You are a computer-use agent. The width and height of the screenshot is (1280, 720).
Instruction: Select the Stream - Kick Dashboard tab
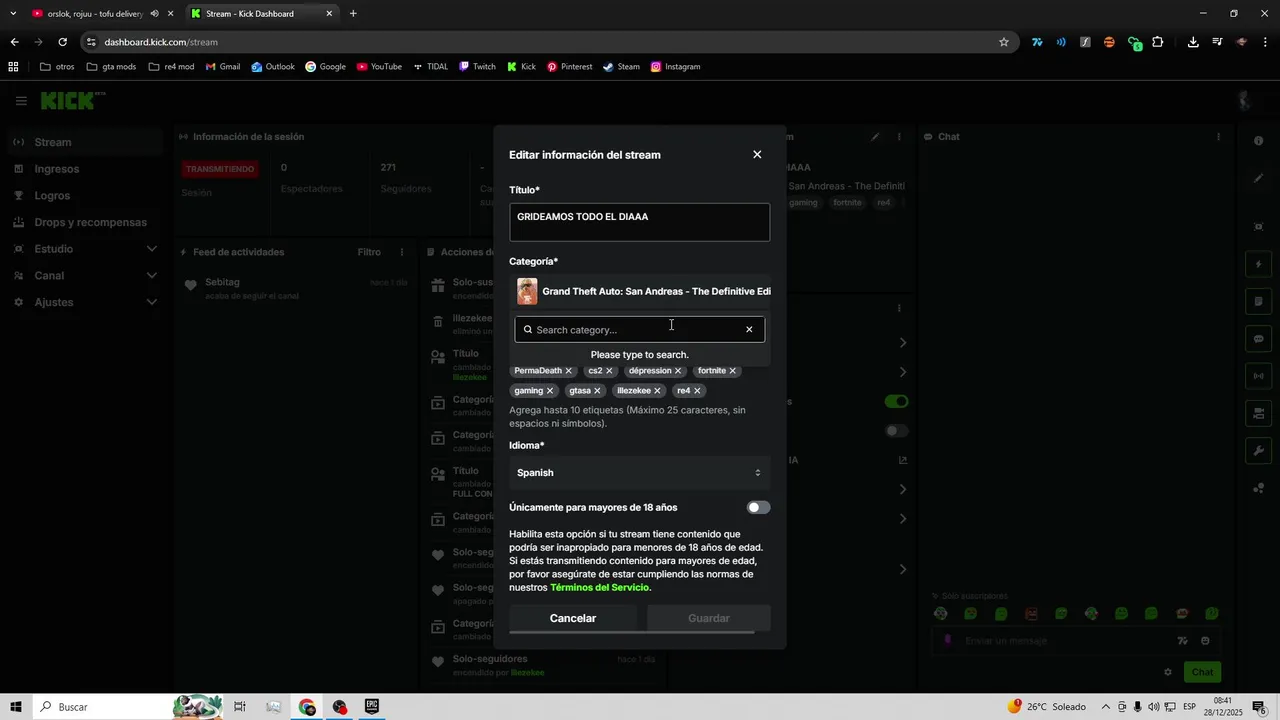(262, 14)
